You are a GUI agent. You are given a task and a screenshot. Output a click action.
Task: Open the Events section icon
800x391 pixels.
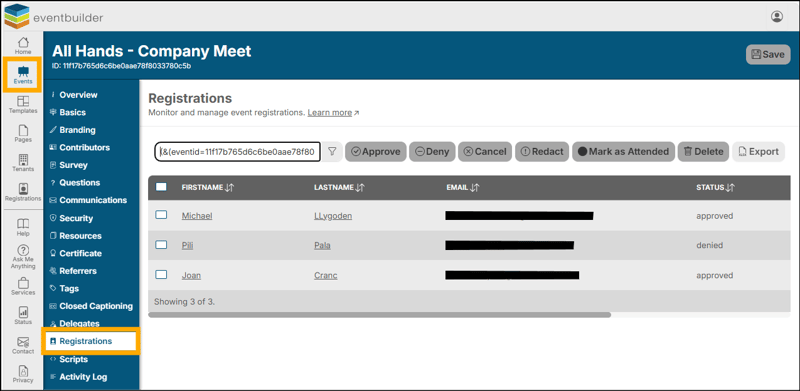[23, 75]
